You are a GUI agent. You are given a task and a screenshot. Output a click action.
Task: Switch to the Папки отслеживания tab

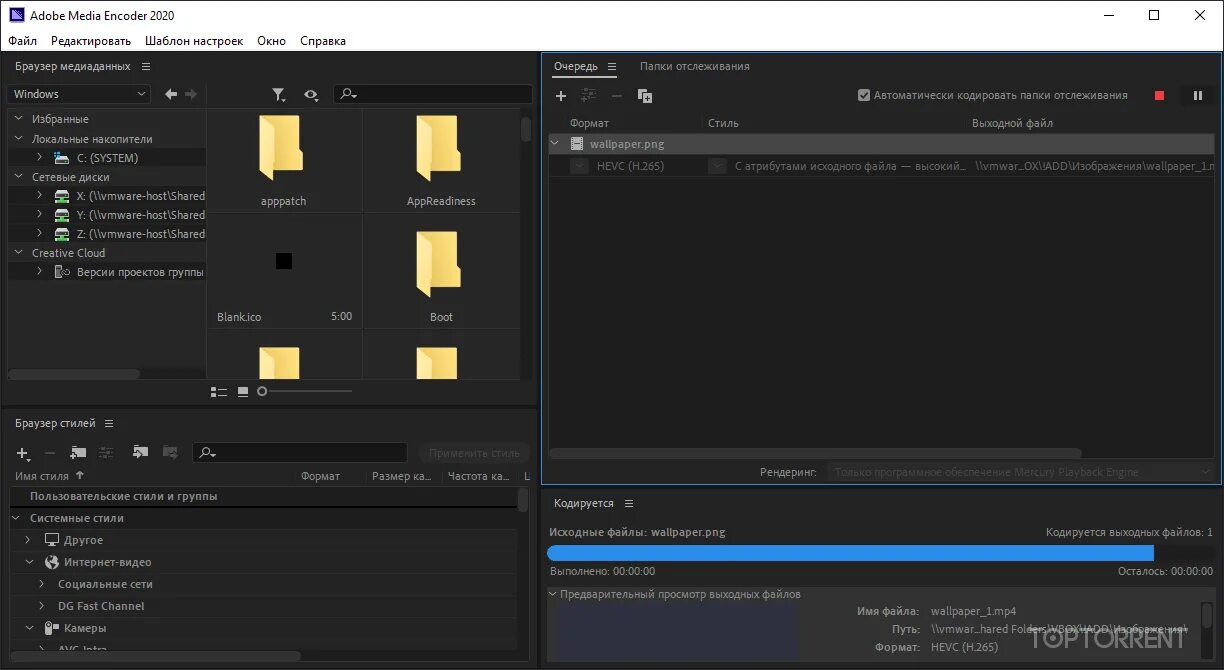(695, 67)
